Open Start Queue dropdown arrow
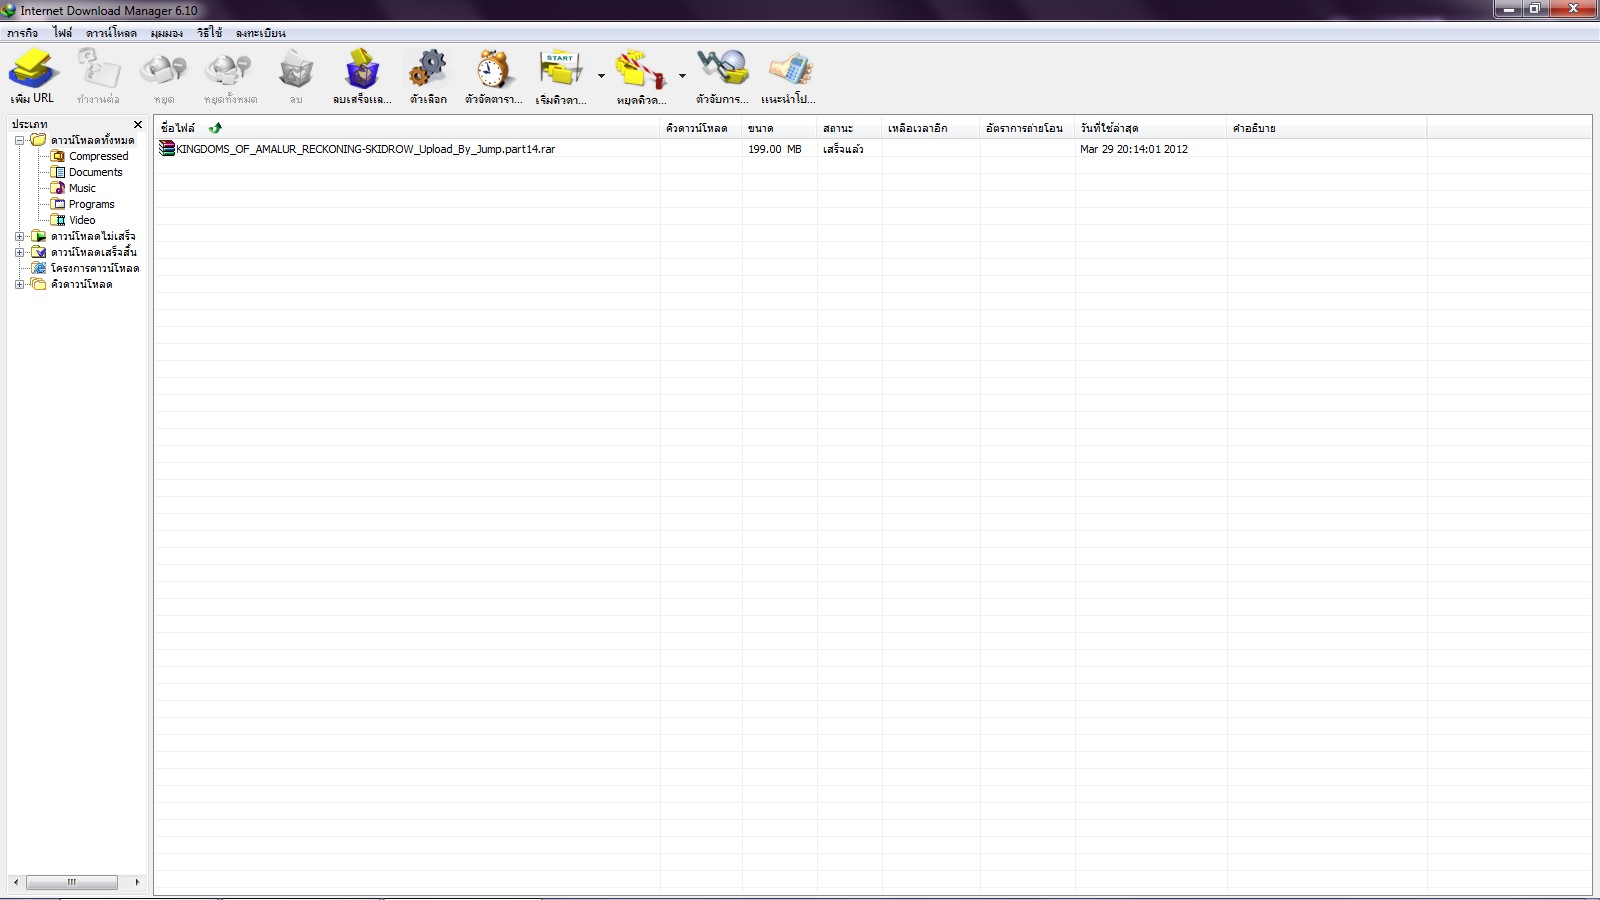The image size is (1600, 900). (601, 76)
